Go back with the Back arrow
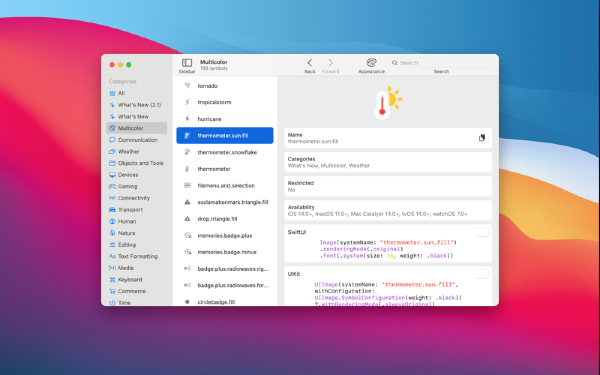Screen dimensions: 600x375 click(x=310, y=65)
